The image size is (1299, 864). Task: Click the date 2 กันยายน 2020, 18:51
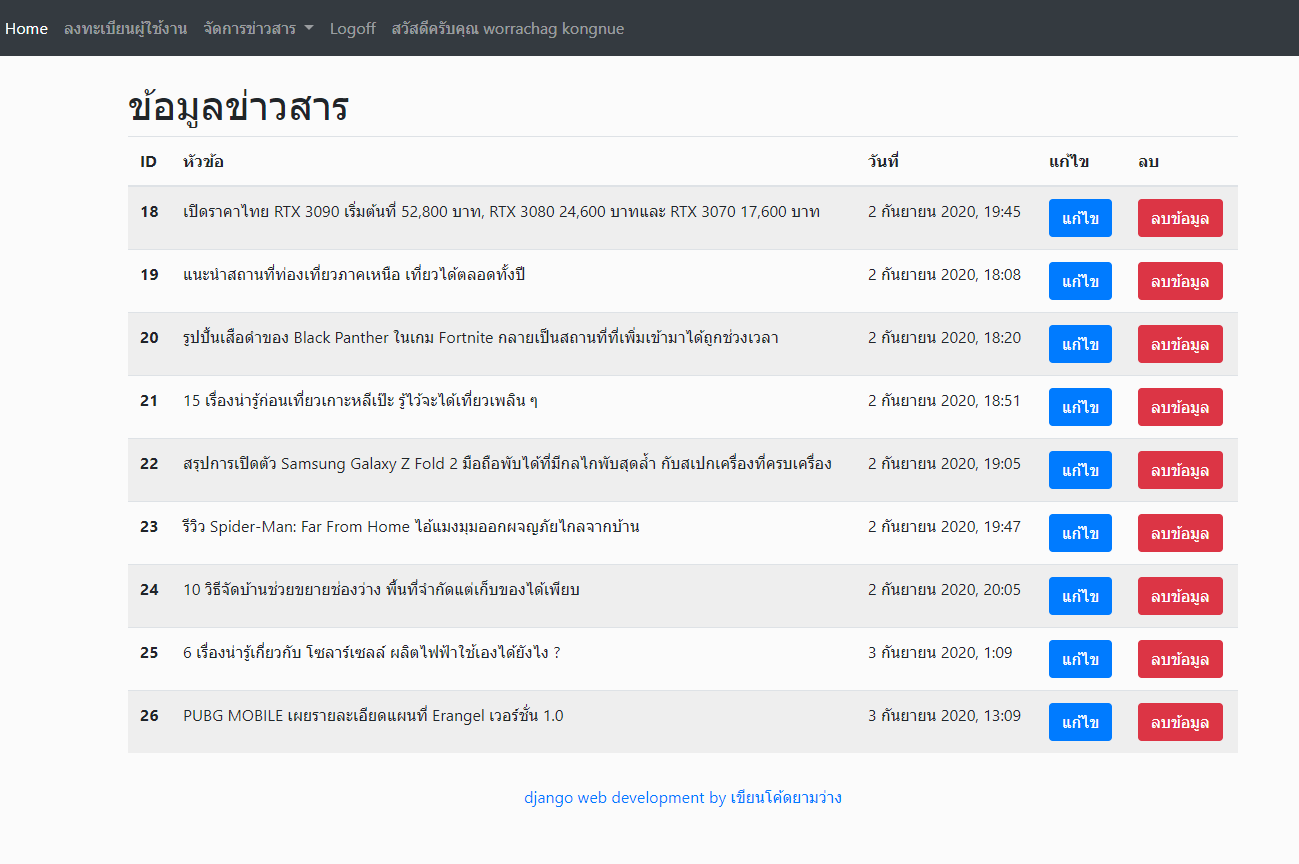point(944,401)
